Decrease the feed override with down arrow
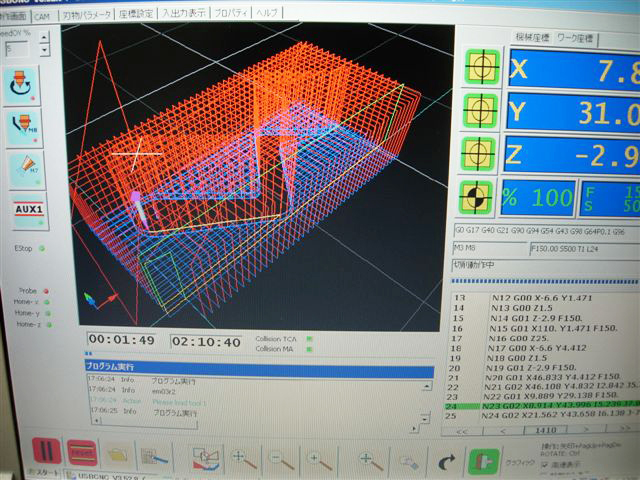The image size is (640, 480). point(42,51)
